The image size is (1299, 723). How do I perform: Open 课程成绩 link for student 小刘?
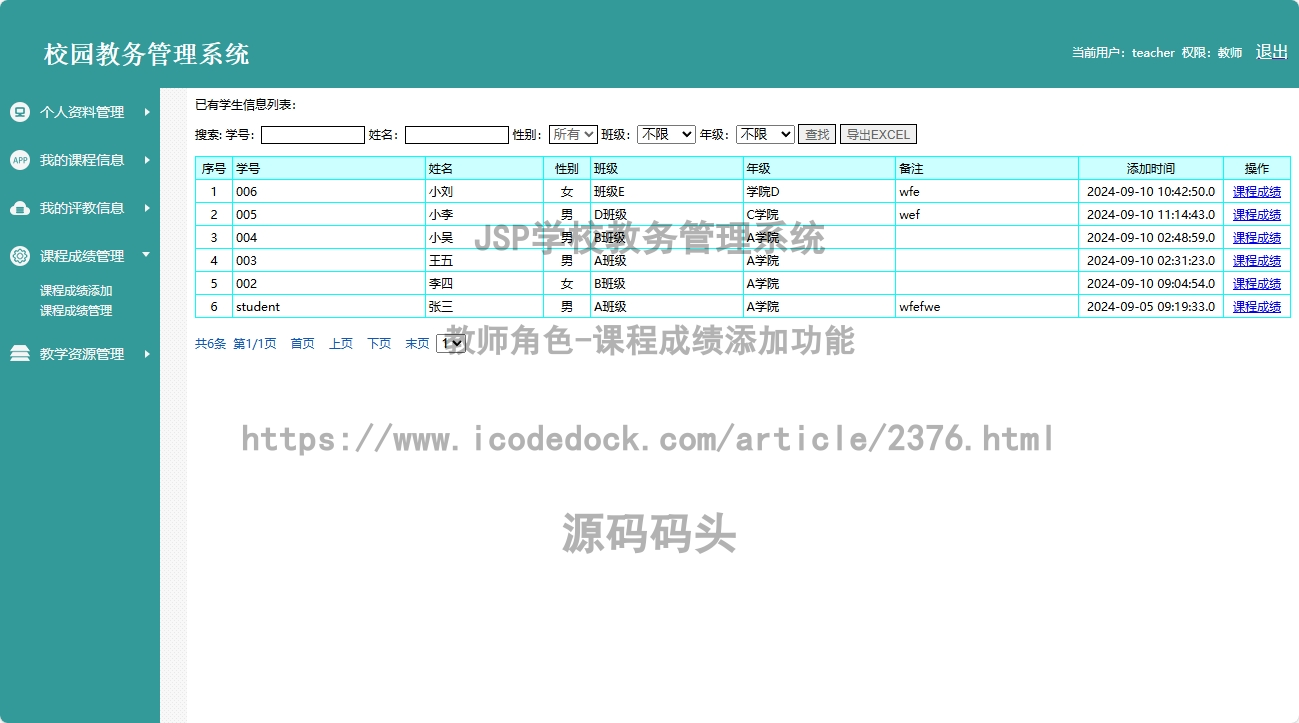tap(1257, 192)
